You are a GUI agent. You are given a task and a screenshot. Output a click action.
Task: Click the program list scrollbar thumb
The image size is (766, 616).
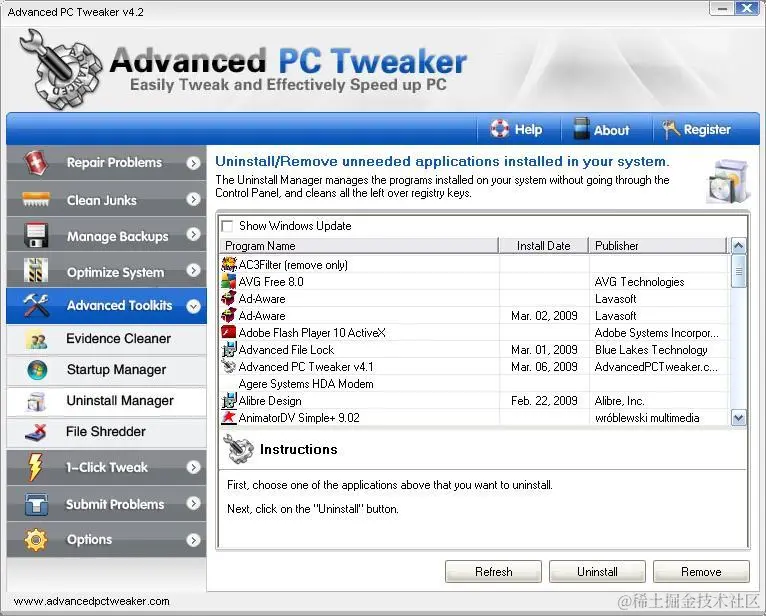(739, 271)
